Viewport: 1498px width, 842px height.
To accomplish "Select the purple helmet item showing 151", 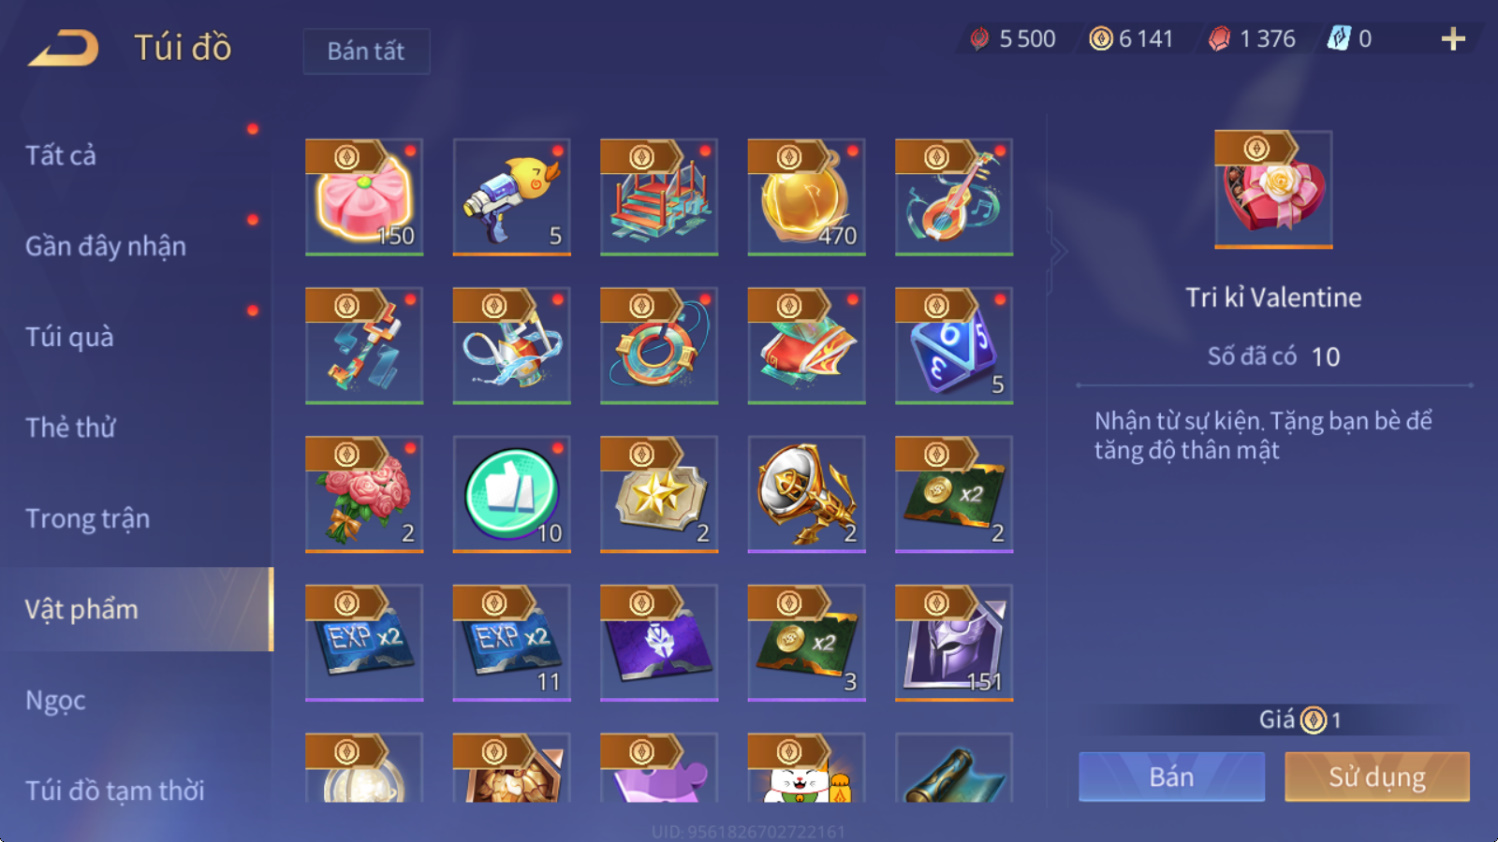I will coord(954,643).
